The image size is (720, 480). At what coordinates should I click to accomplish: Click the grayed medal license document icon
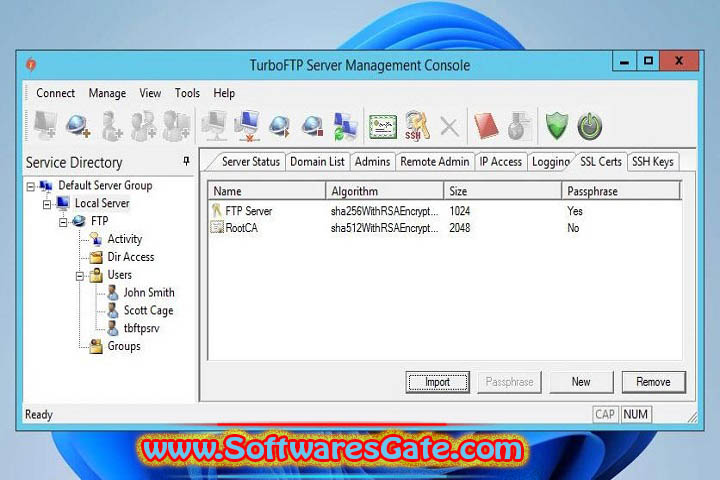click(x=519, y=126)
